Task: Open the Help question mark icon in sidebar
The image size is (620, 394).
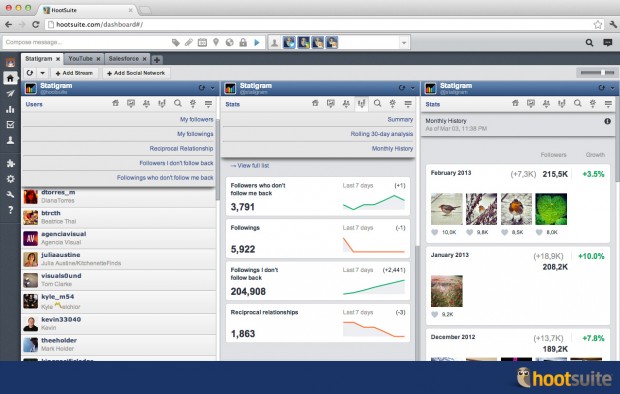Action: point(10,210)
